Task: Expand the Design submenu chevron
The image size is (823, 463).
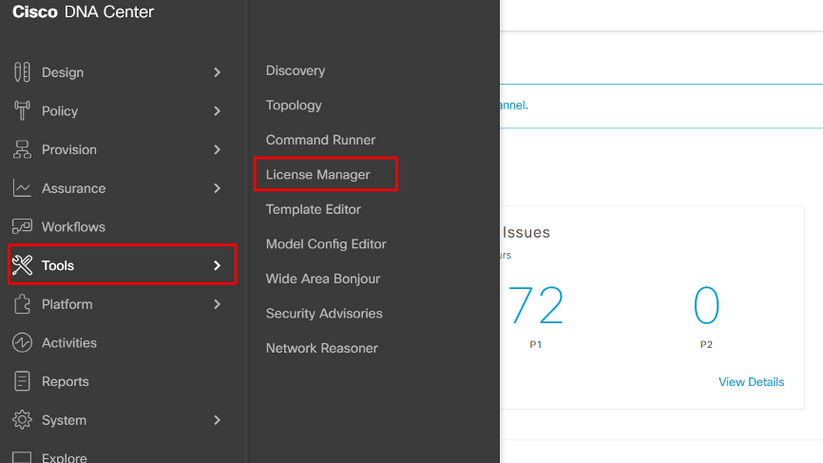Action: [217, 72]
